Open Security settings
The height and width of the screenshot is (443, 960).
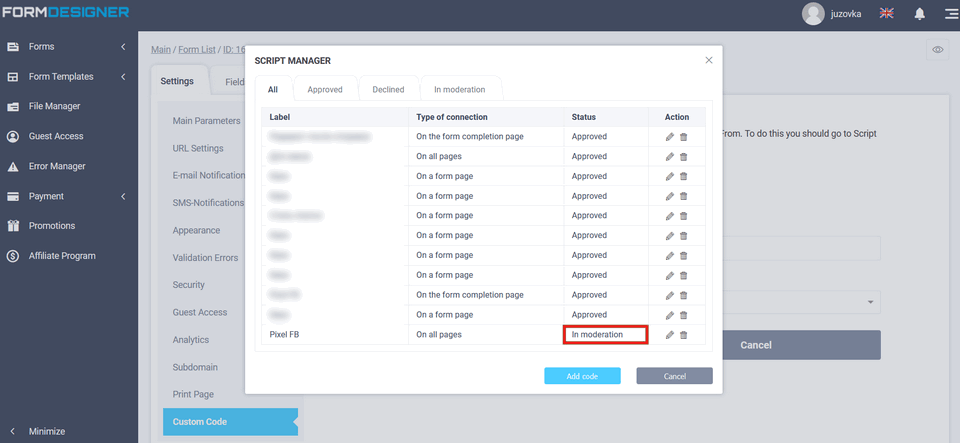tap(189, 285)
